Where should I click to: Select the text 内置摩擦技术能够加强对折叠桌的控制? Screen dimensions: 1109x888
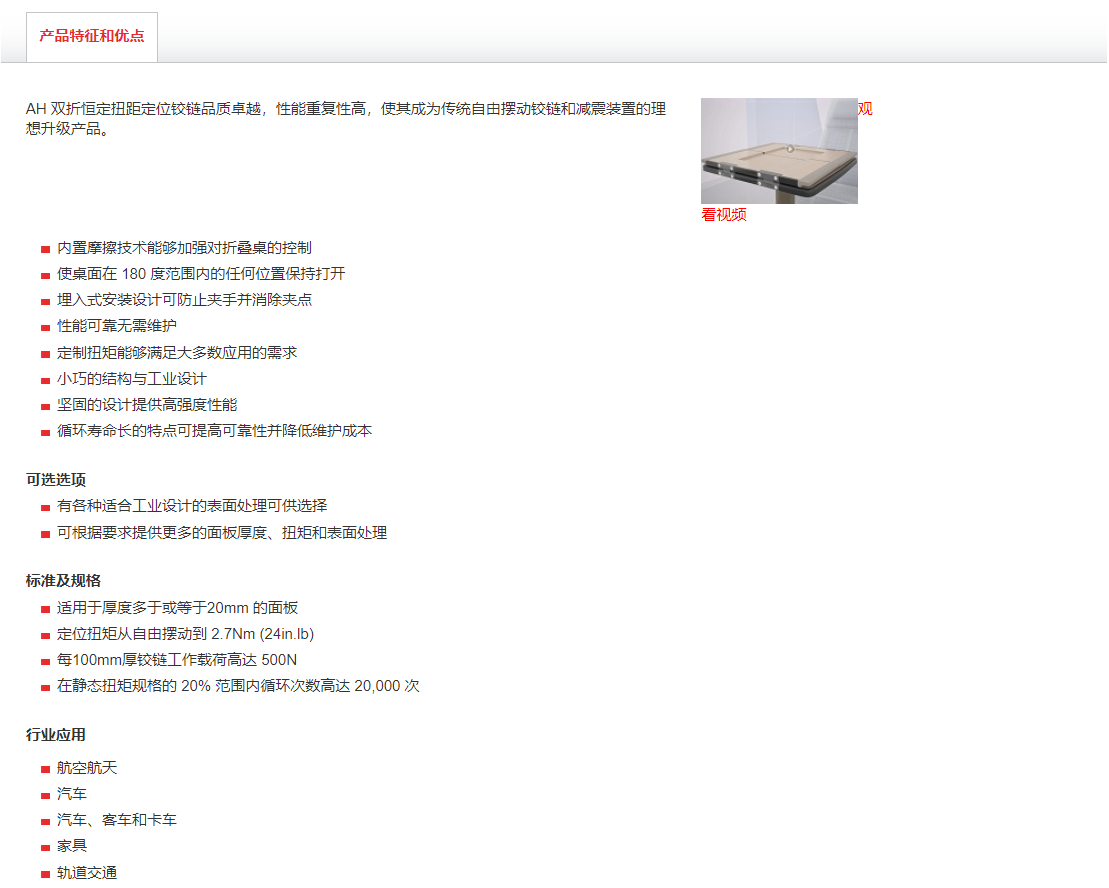(184, 248)
